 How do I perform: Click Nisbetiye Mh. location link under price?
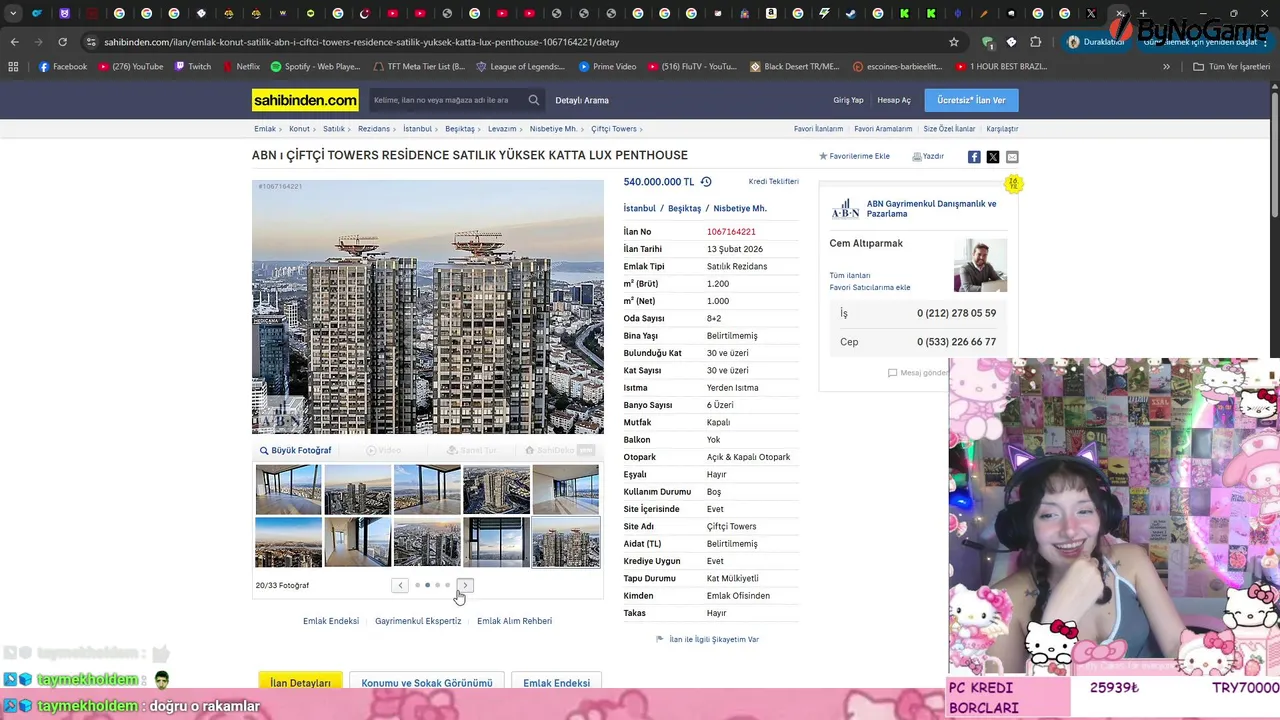coord(740,208)
